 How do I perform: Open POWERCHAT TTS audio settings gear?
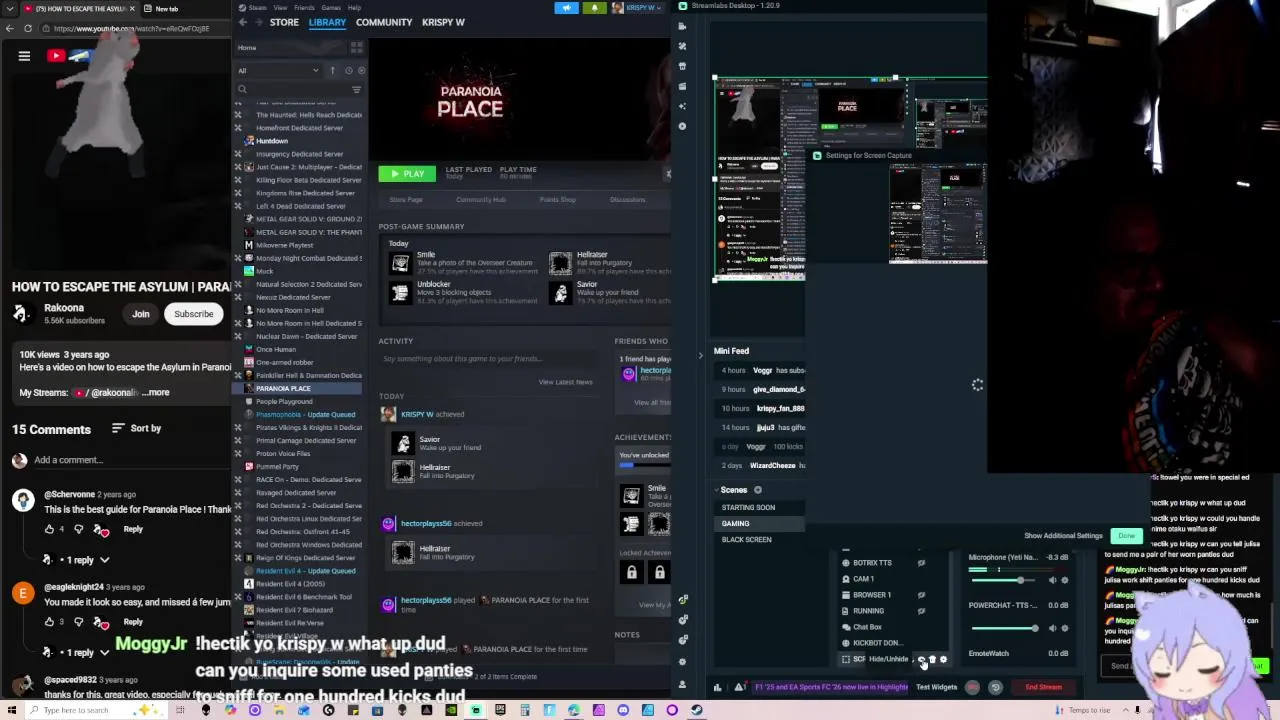1064,628
